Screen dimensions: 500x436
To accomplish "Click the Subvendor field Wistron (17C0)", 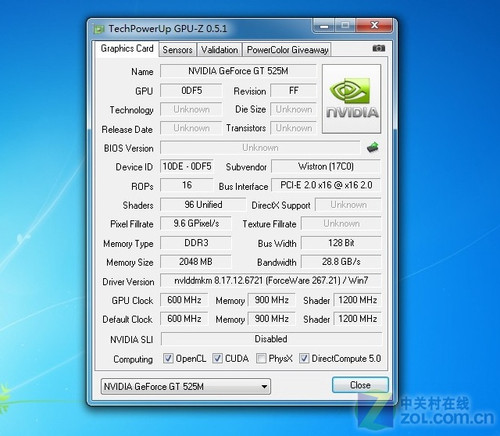I will pos(326,166).
